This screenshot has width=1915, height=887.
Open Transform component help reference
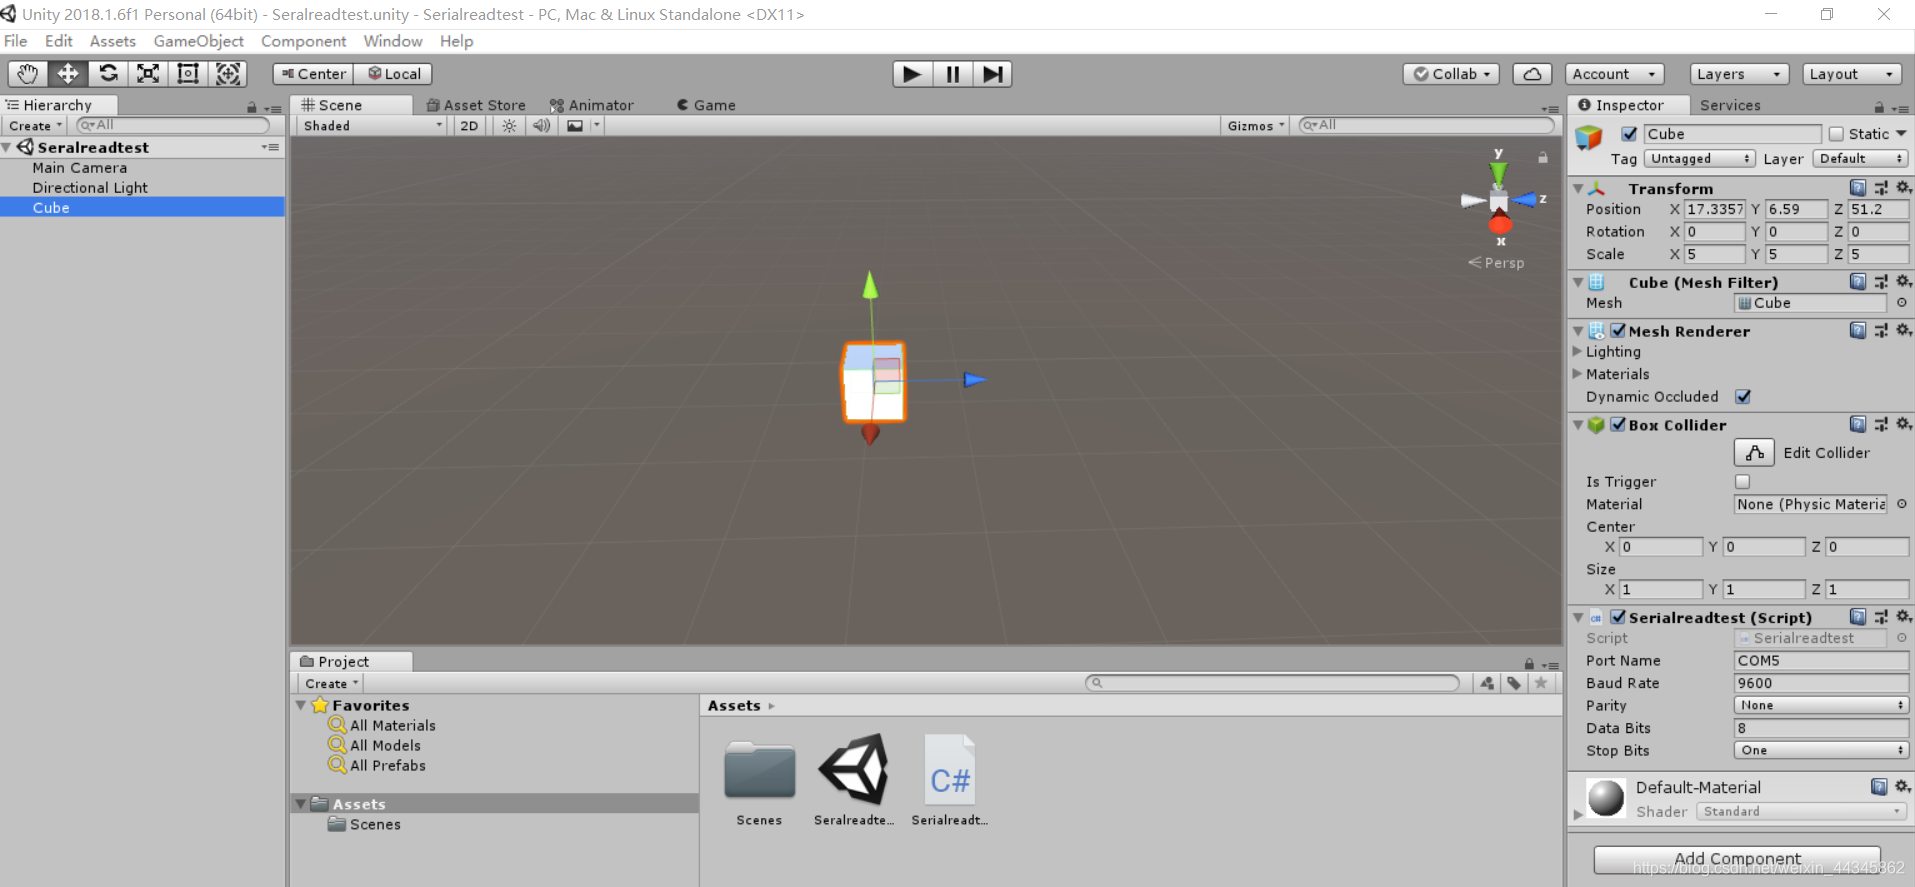pos(1858,188)
